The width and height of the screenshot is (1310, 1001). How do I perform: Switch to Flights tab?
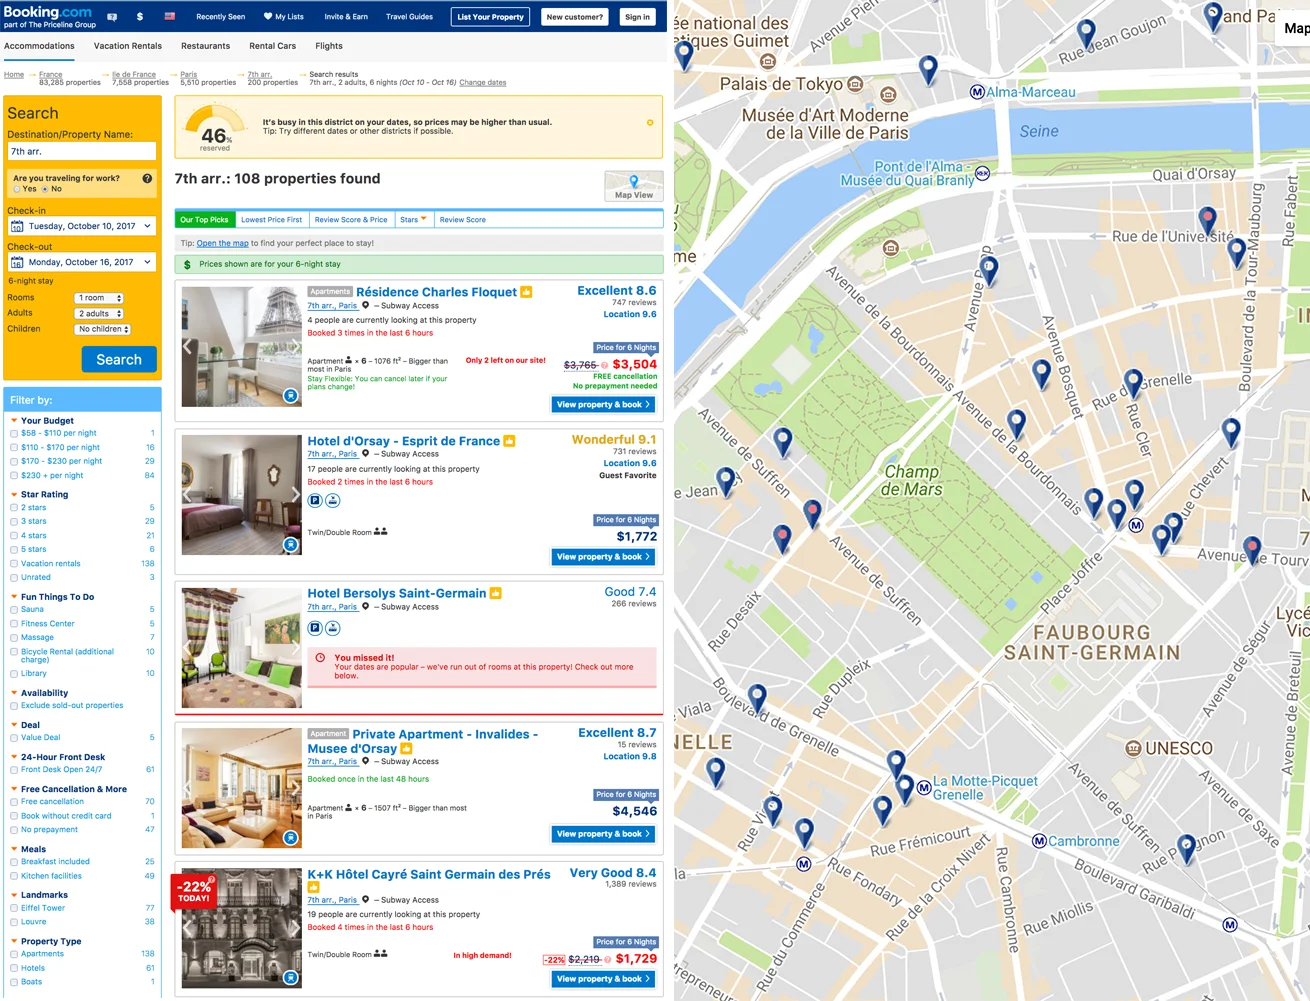pos(329,46)
